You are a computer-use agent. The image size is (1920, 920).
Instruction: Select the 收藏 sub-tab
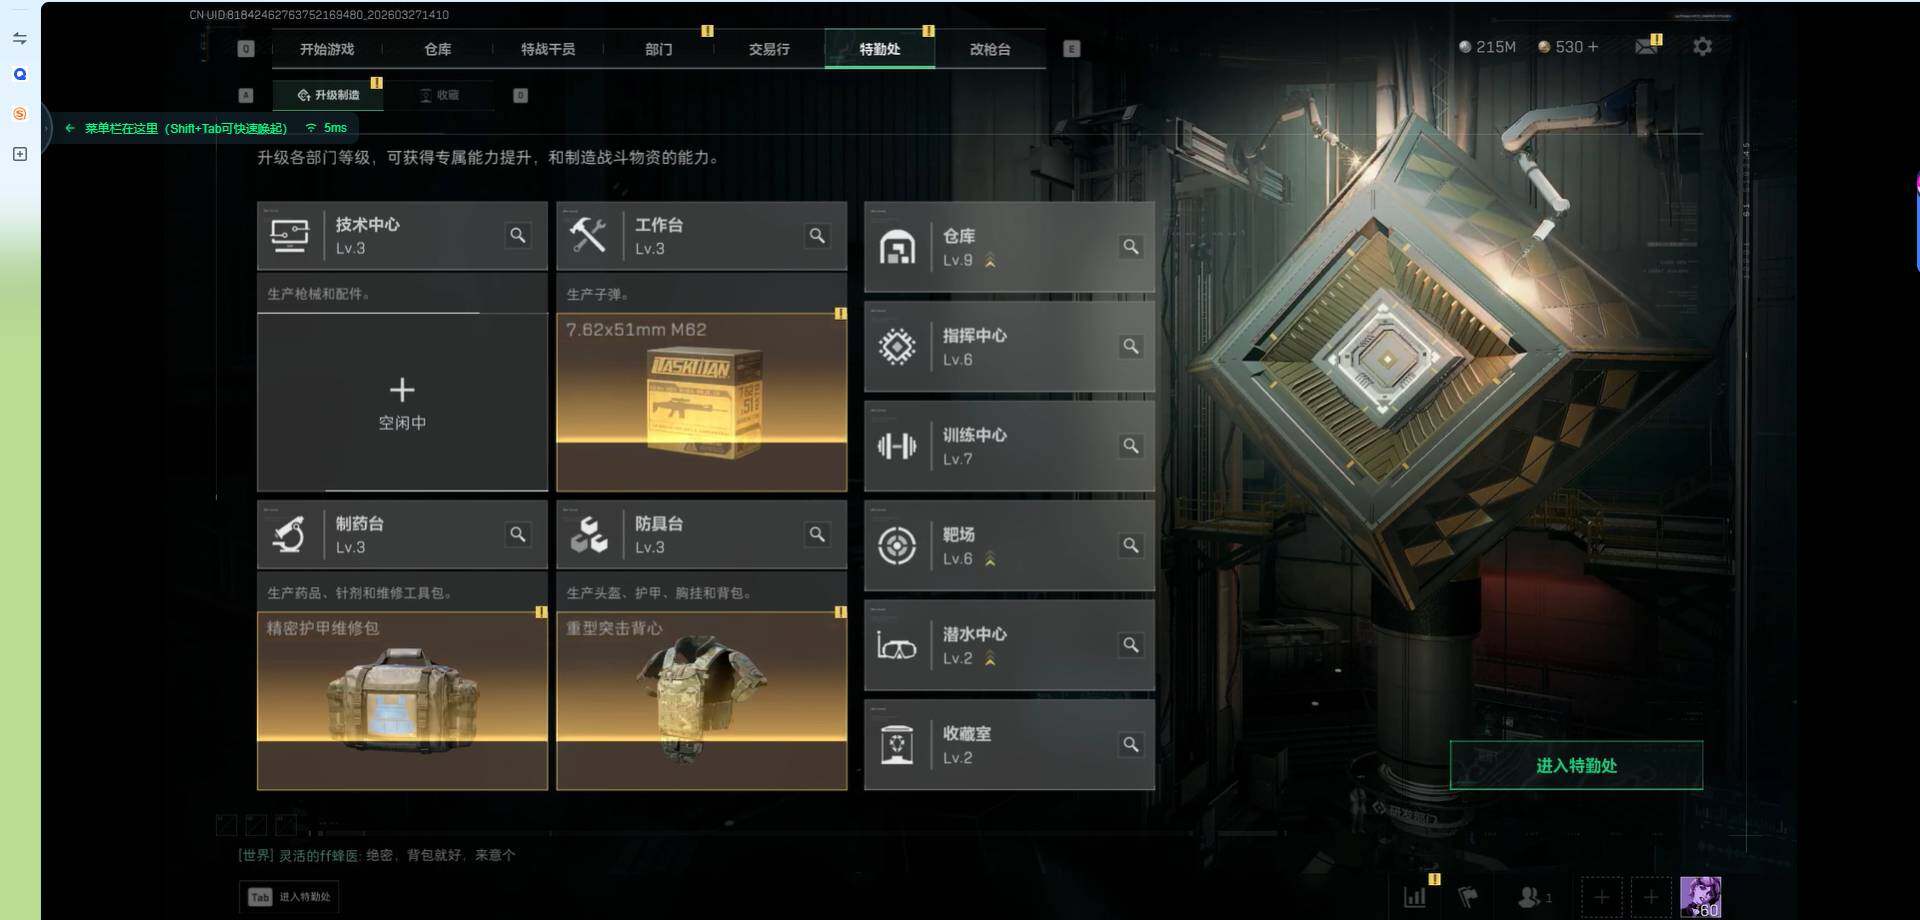click(x=439, y=95)
